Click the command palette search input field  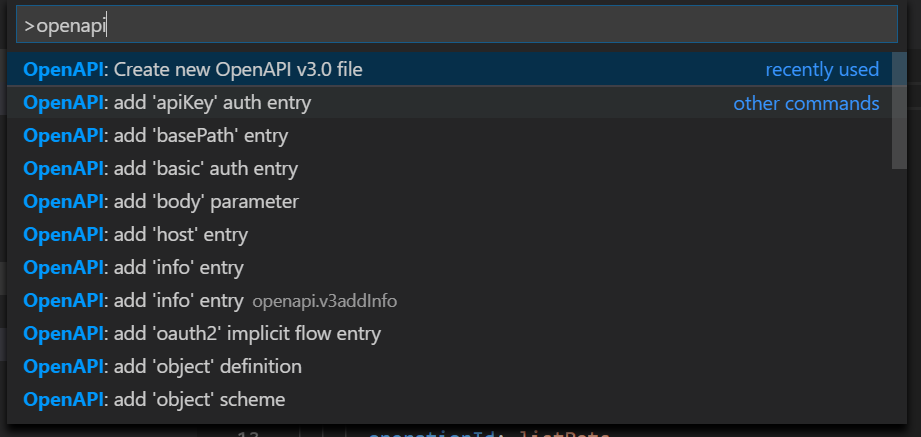tap(456, 24)
